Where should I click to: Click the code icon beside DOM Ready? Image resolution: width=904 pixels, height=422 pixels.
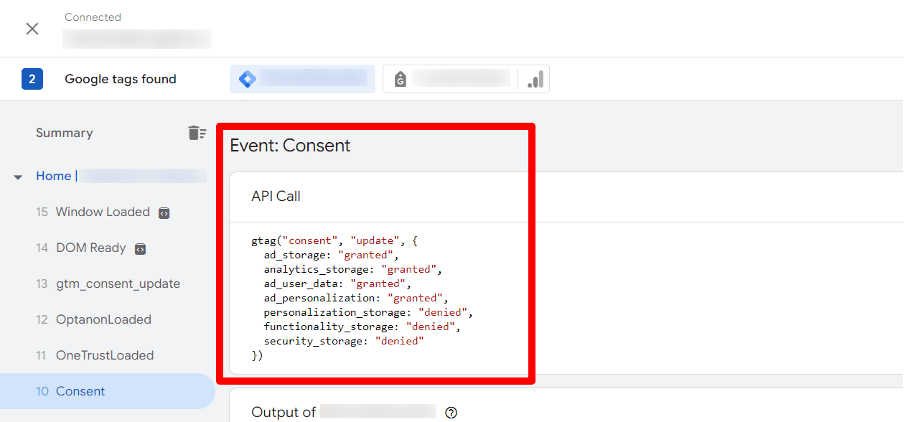click(141, 248)
